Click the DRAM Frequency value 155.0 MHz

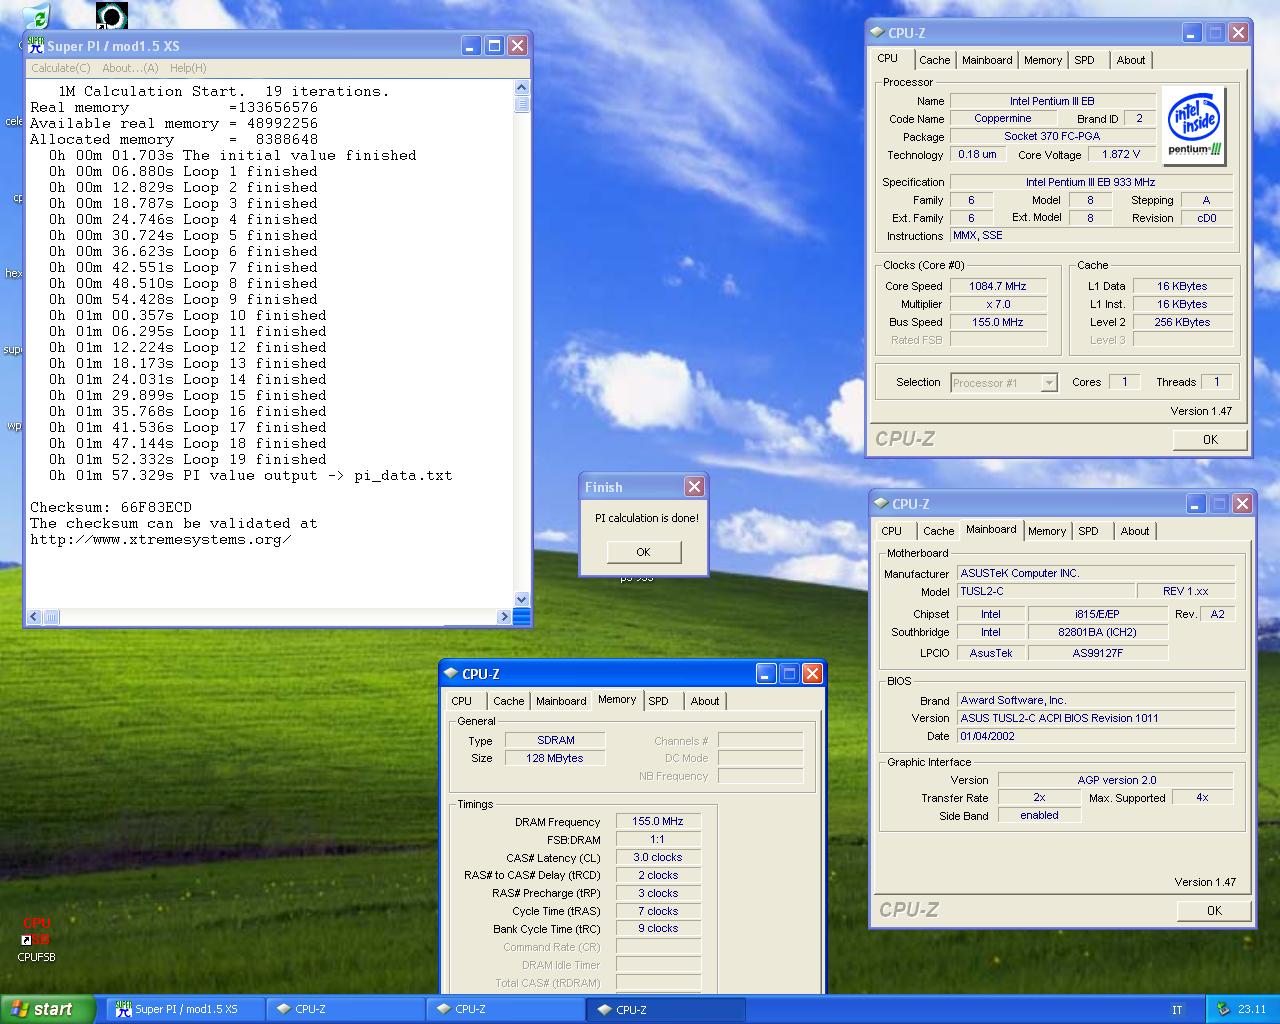658,821
